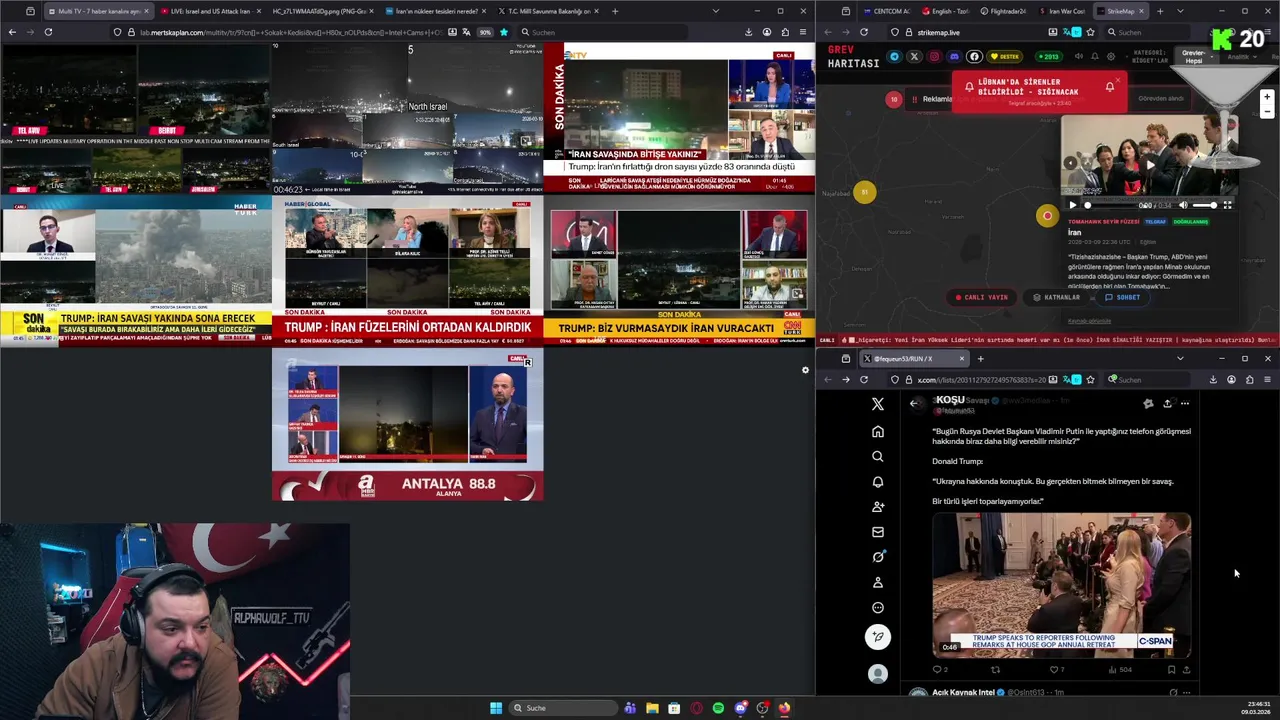The image size is (1280, 720).
Task: Expand tab list in Multi TV browser
Action: point(715,11)
